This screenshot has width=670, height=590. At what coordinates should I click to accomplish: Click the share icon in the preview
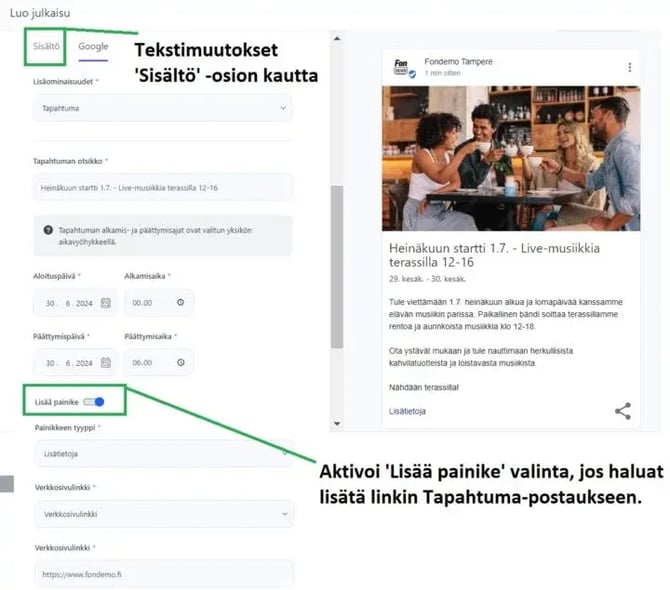click(x=623, y=411)
